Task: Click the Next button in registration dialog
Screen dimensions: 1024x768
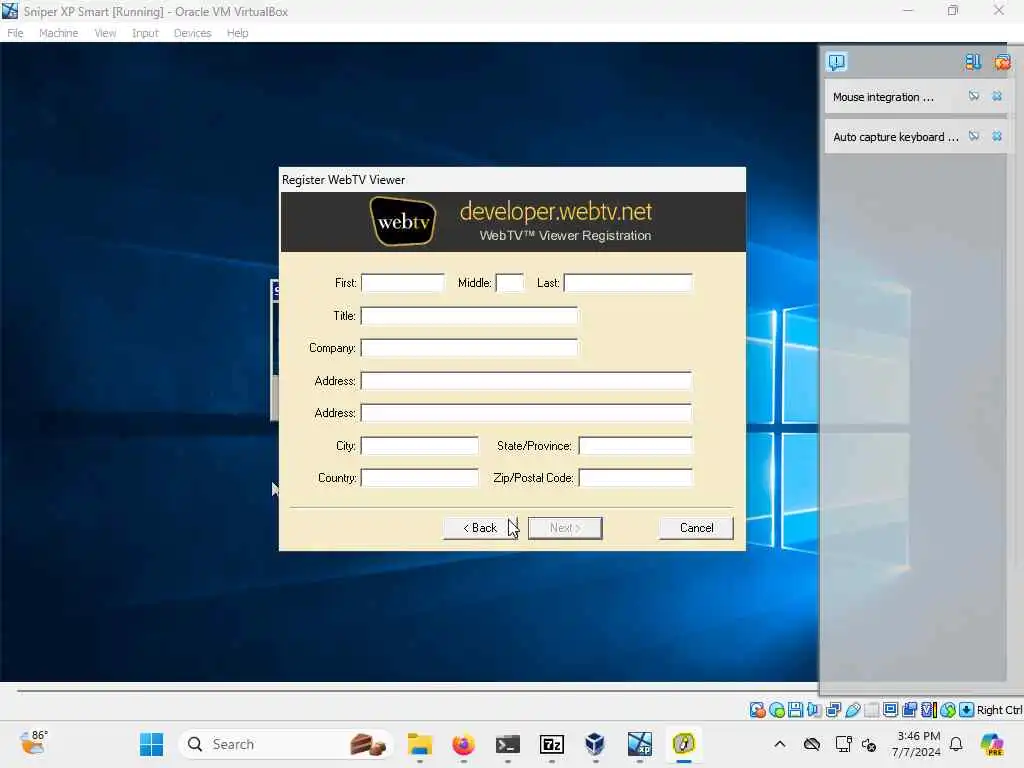Action: point(565,528)
